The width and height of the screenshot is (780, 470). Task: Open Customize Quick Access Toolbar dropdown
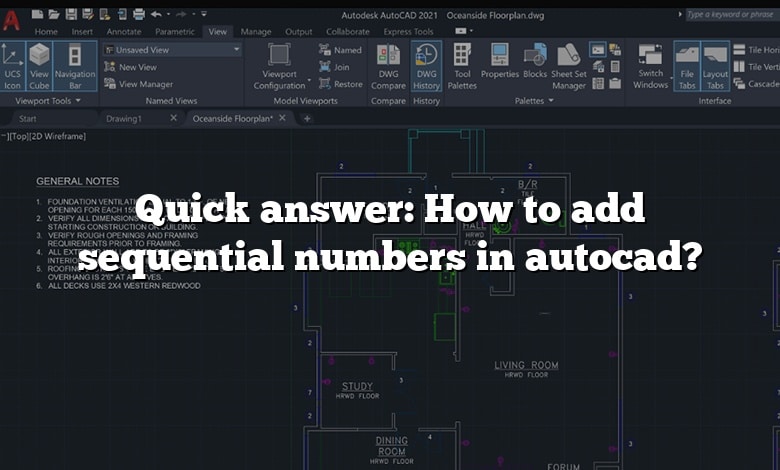click(204, 14)
